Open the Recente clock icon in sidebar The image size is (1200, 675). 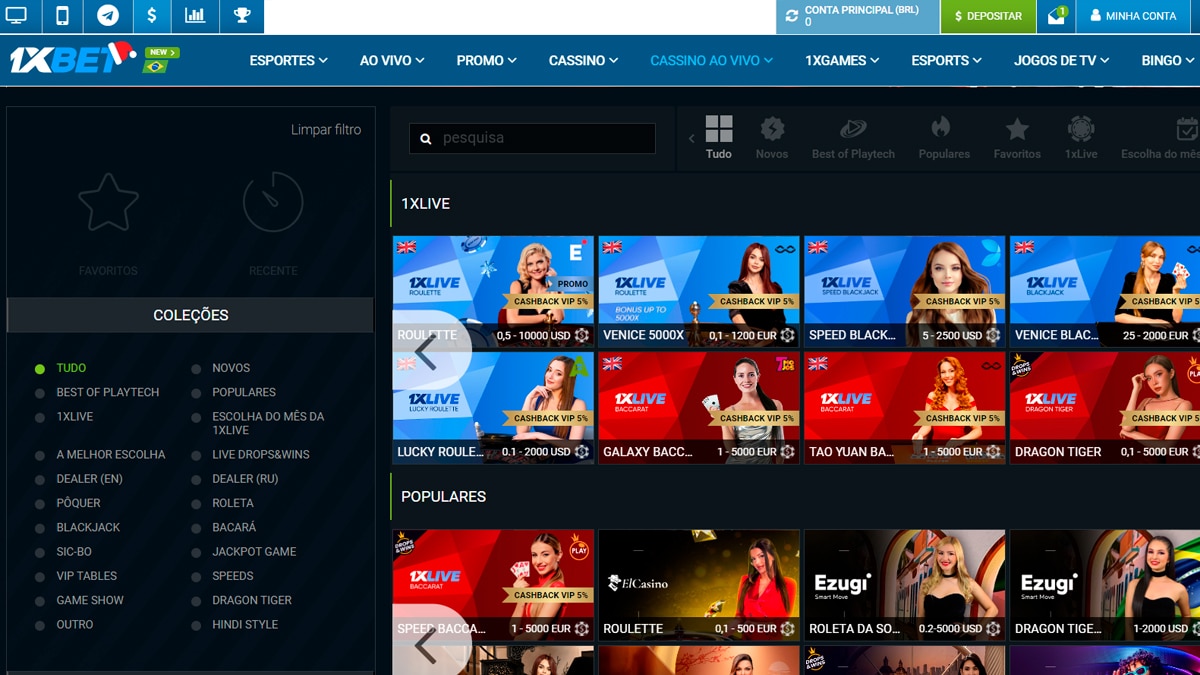[x=273, y=203]
